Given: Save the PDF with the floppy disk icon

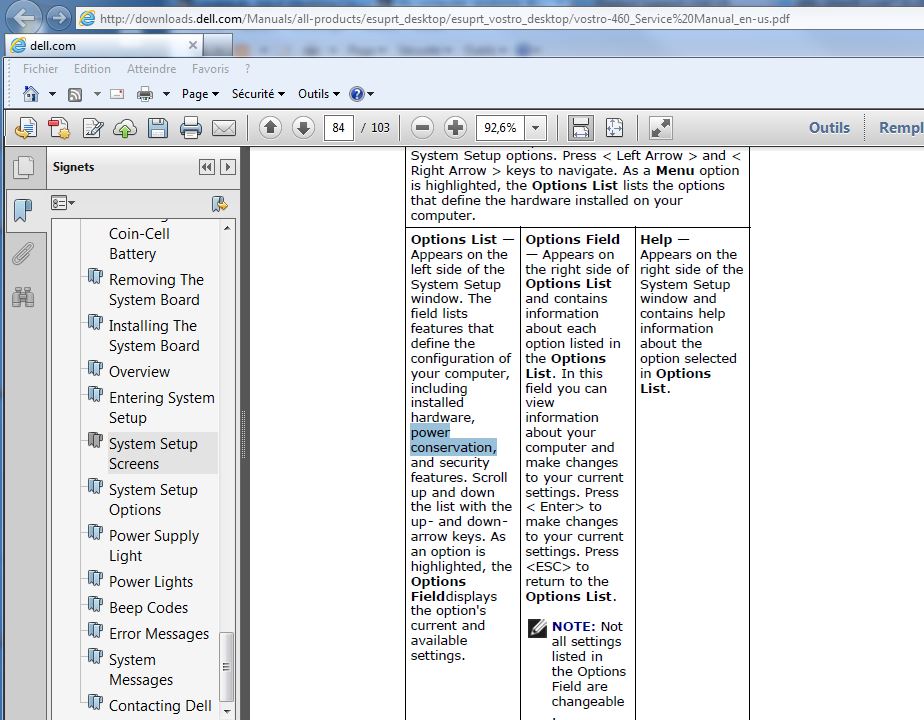Looking at the screenshot, I should tap(157, 128).
